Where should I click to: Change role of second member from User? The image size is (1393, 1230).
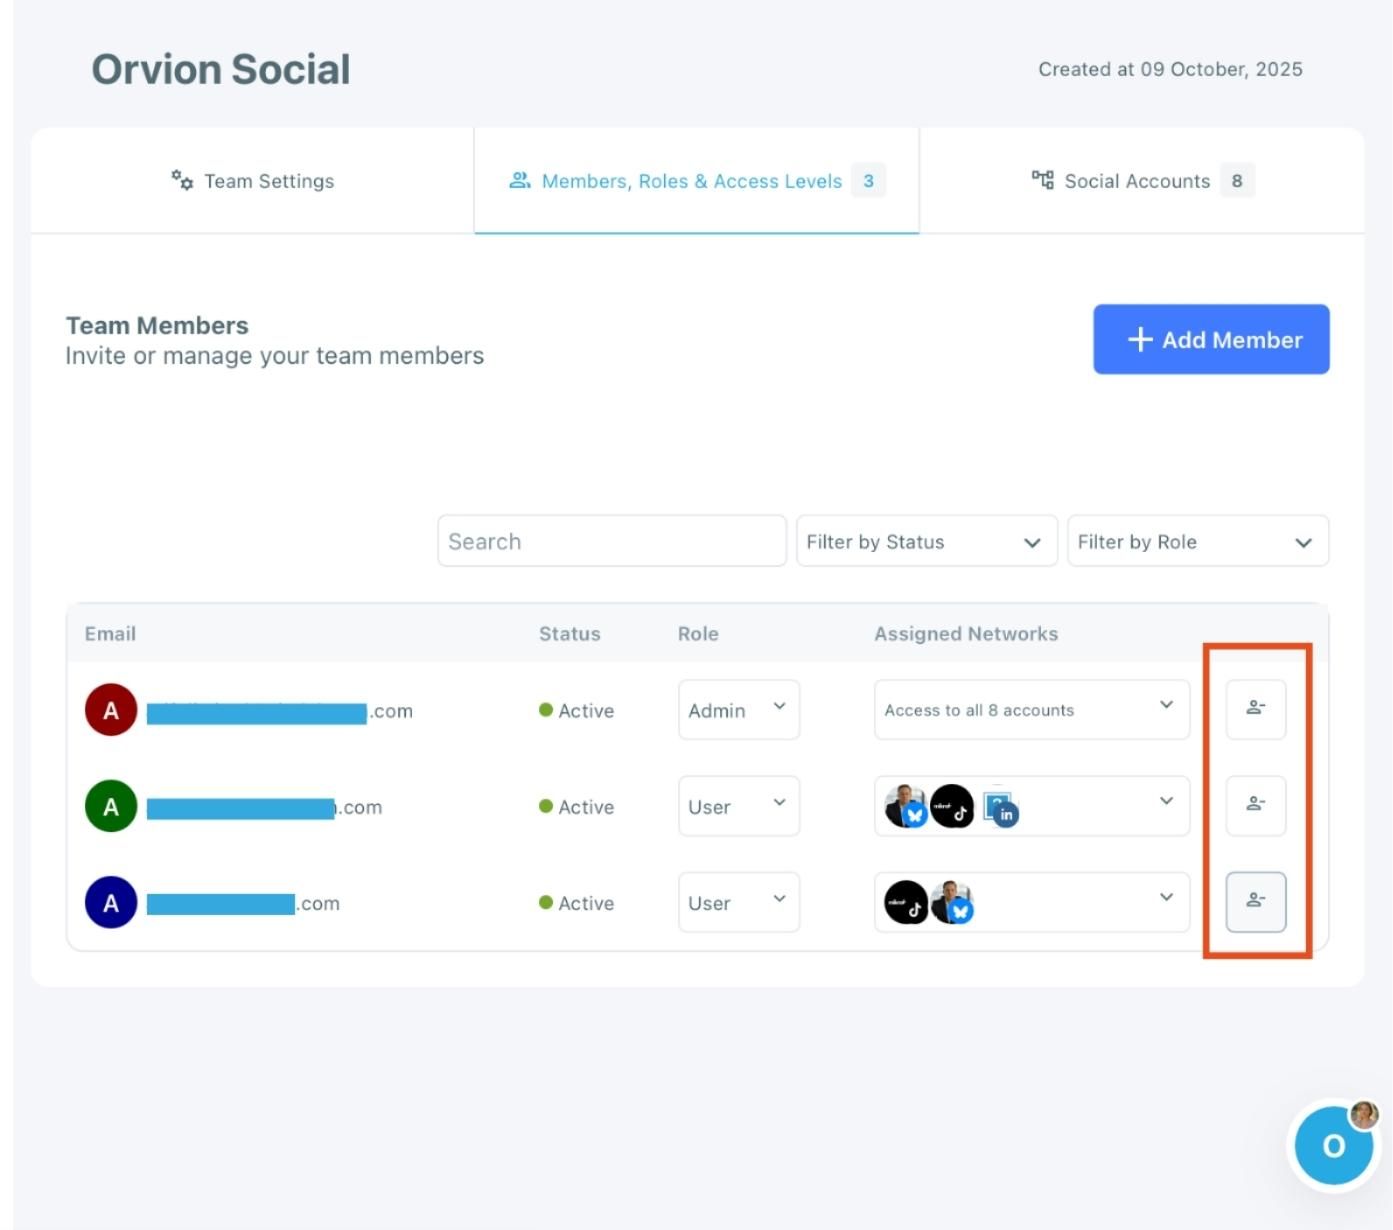tap(738, 806)
